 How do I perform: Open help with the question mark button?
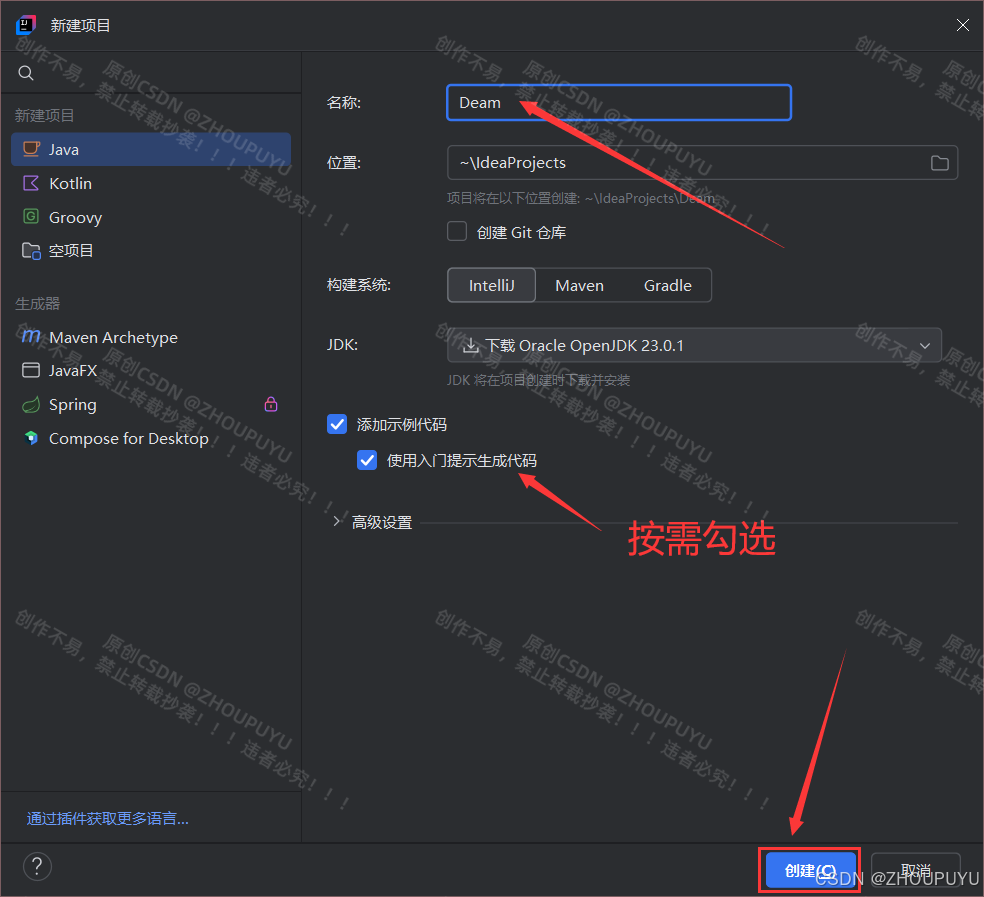tap(37, 866)
